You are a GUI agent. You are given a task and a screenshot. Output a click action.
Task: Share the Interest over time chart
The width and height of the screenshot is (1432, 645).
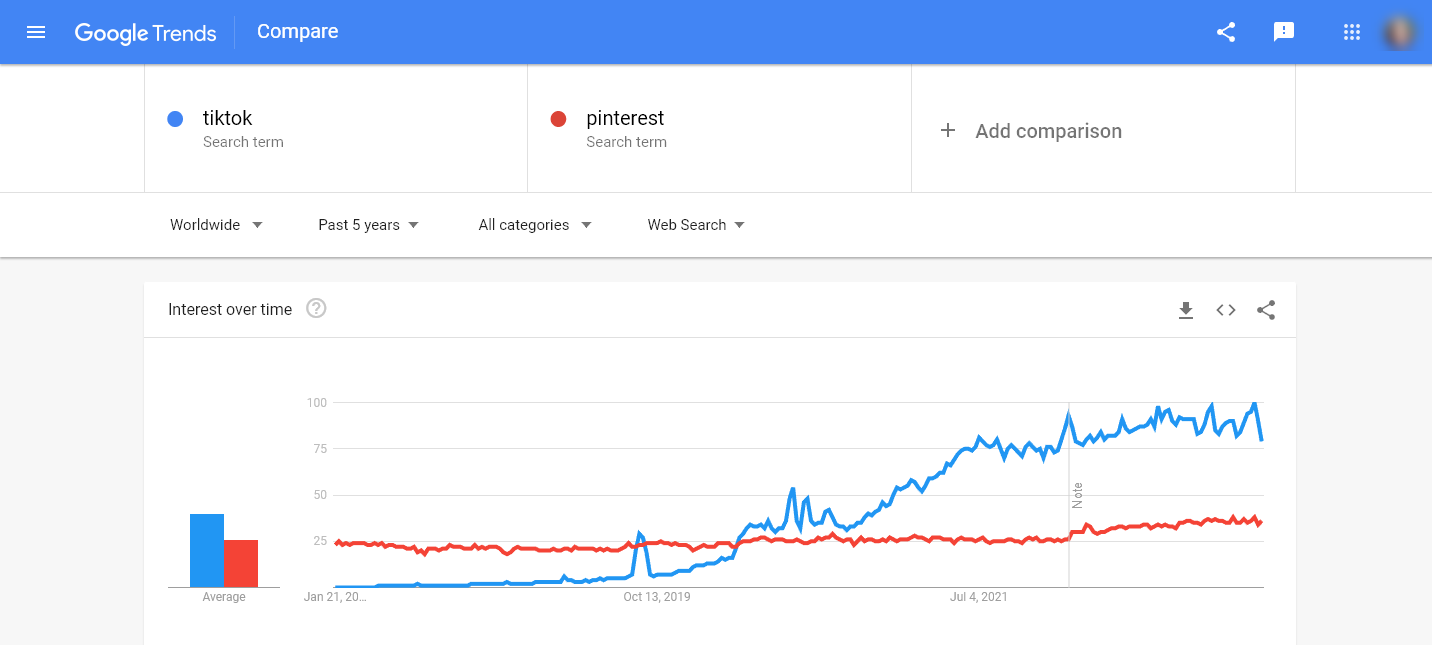tap(1266, 310)
